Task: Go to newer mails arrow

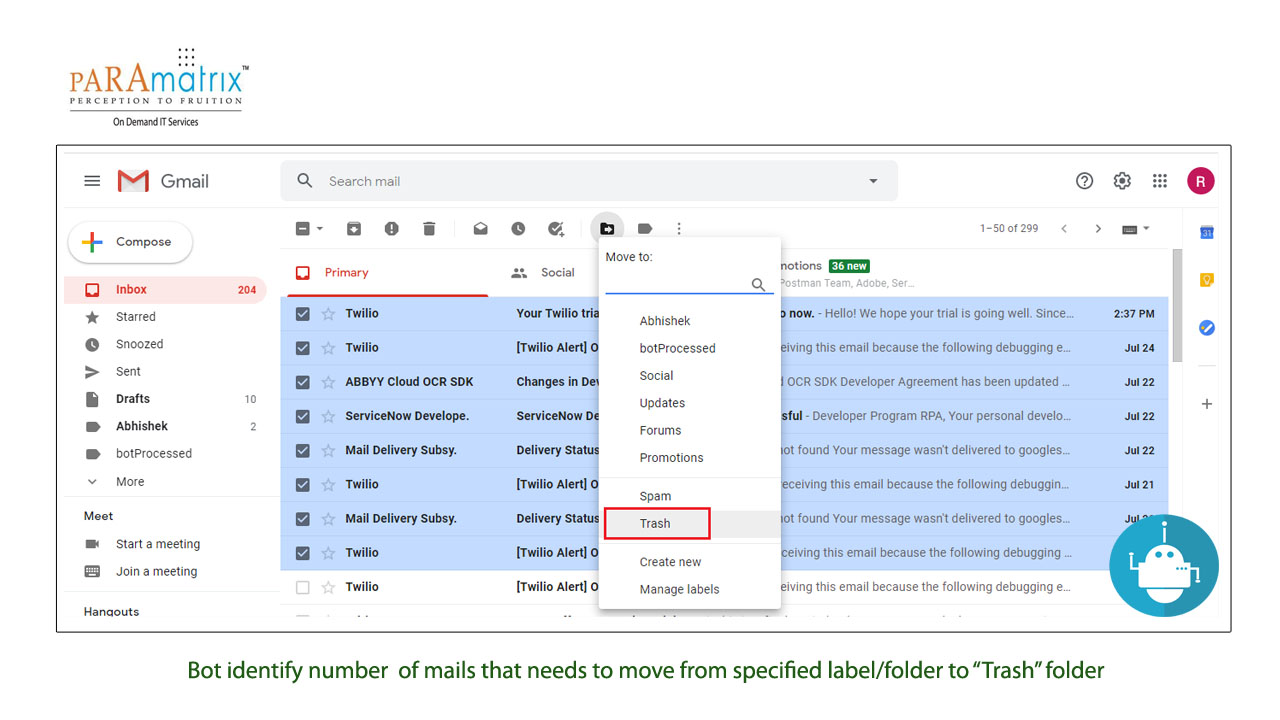Action: click(1064, 229)
